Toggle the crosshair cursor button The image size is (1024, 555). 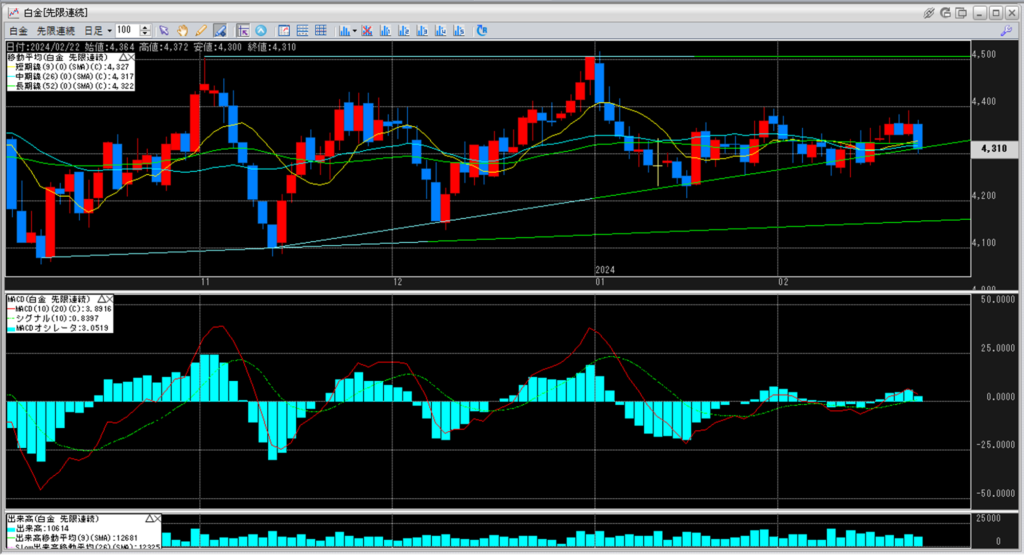(243, 31)
